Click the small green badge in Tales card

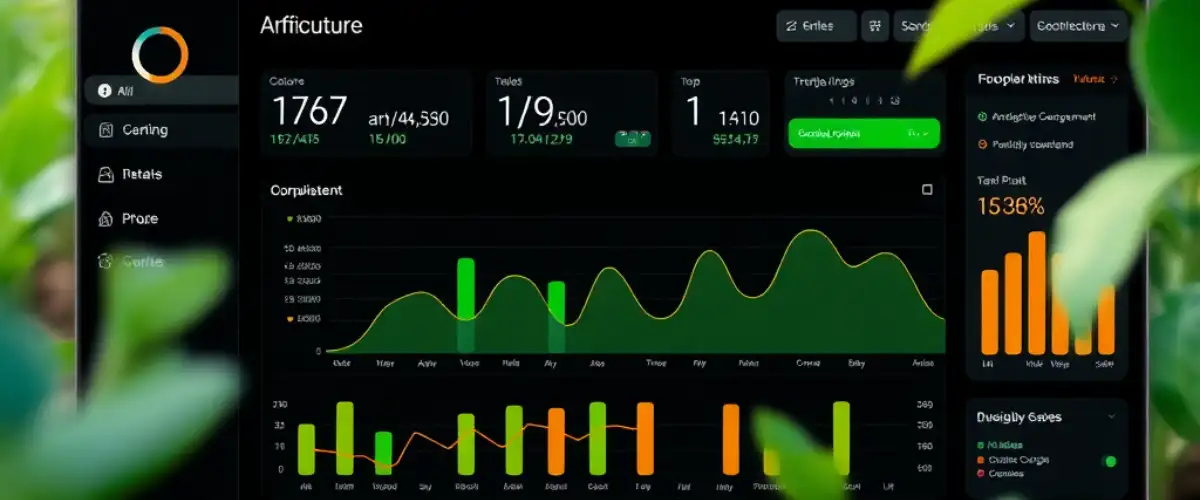632,138
